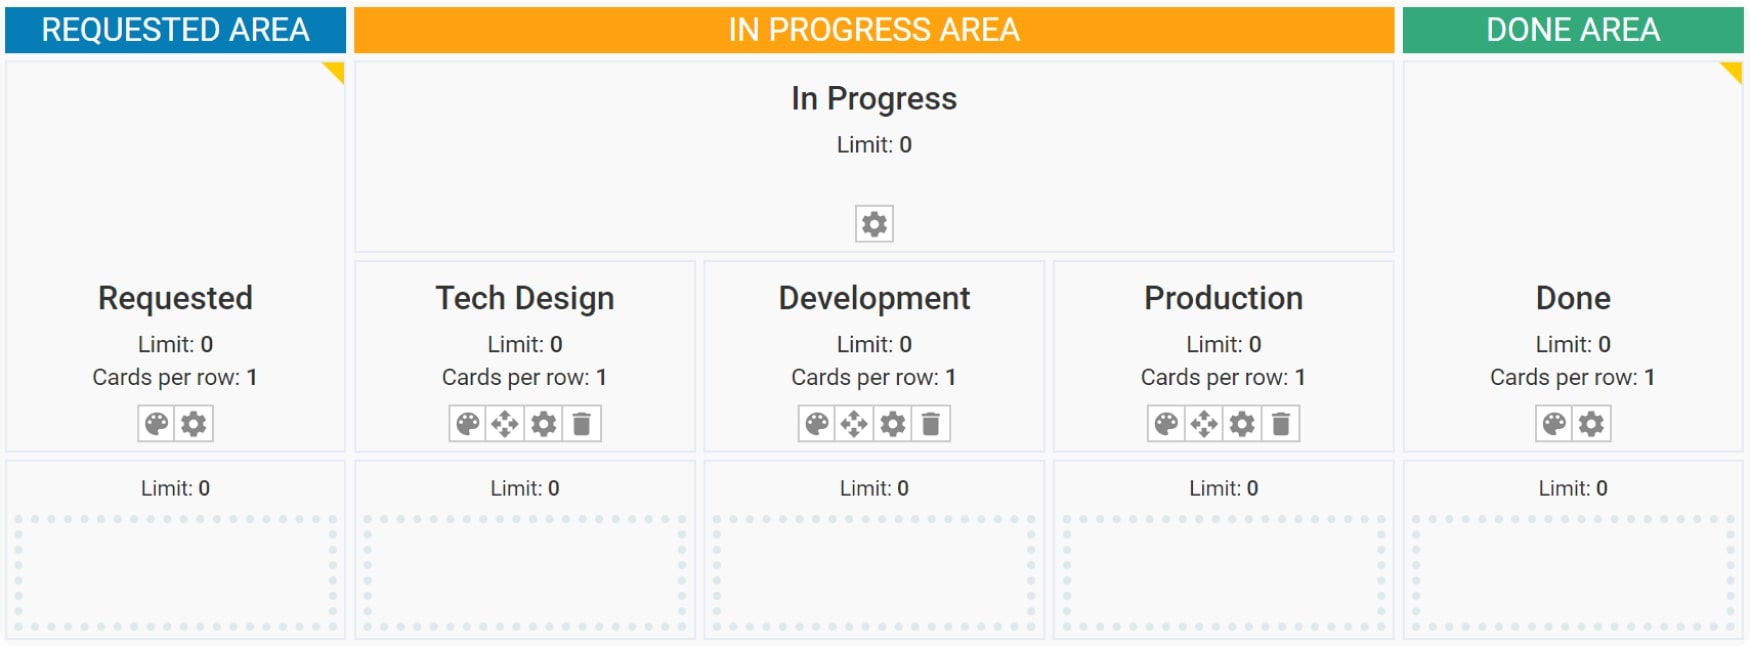
Task: Delete the Development column
Action: click(931, 423)
